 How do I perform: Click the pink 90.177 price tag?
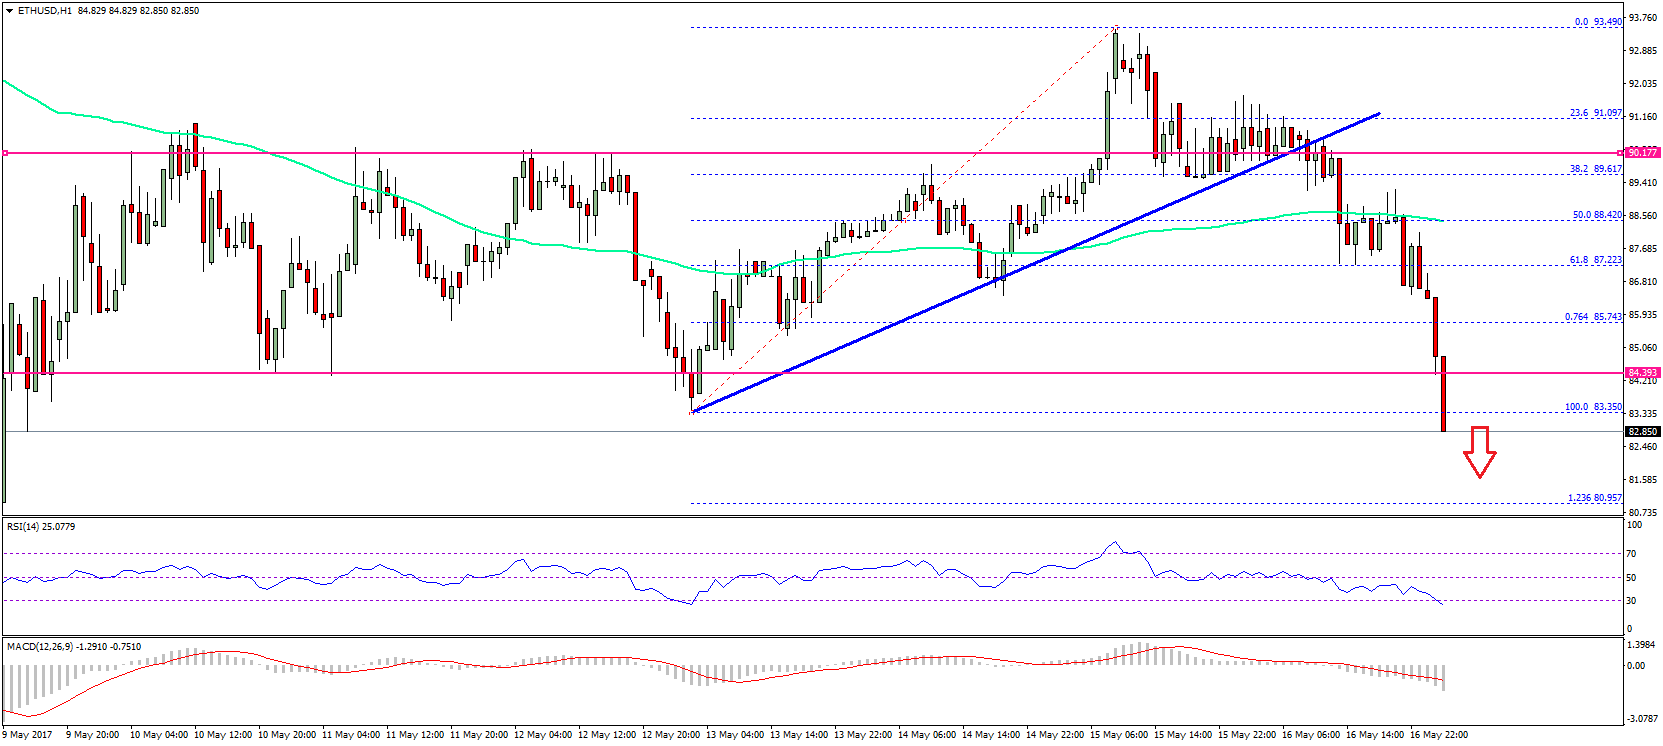coord(1643,153)
